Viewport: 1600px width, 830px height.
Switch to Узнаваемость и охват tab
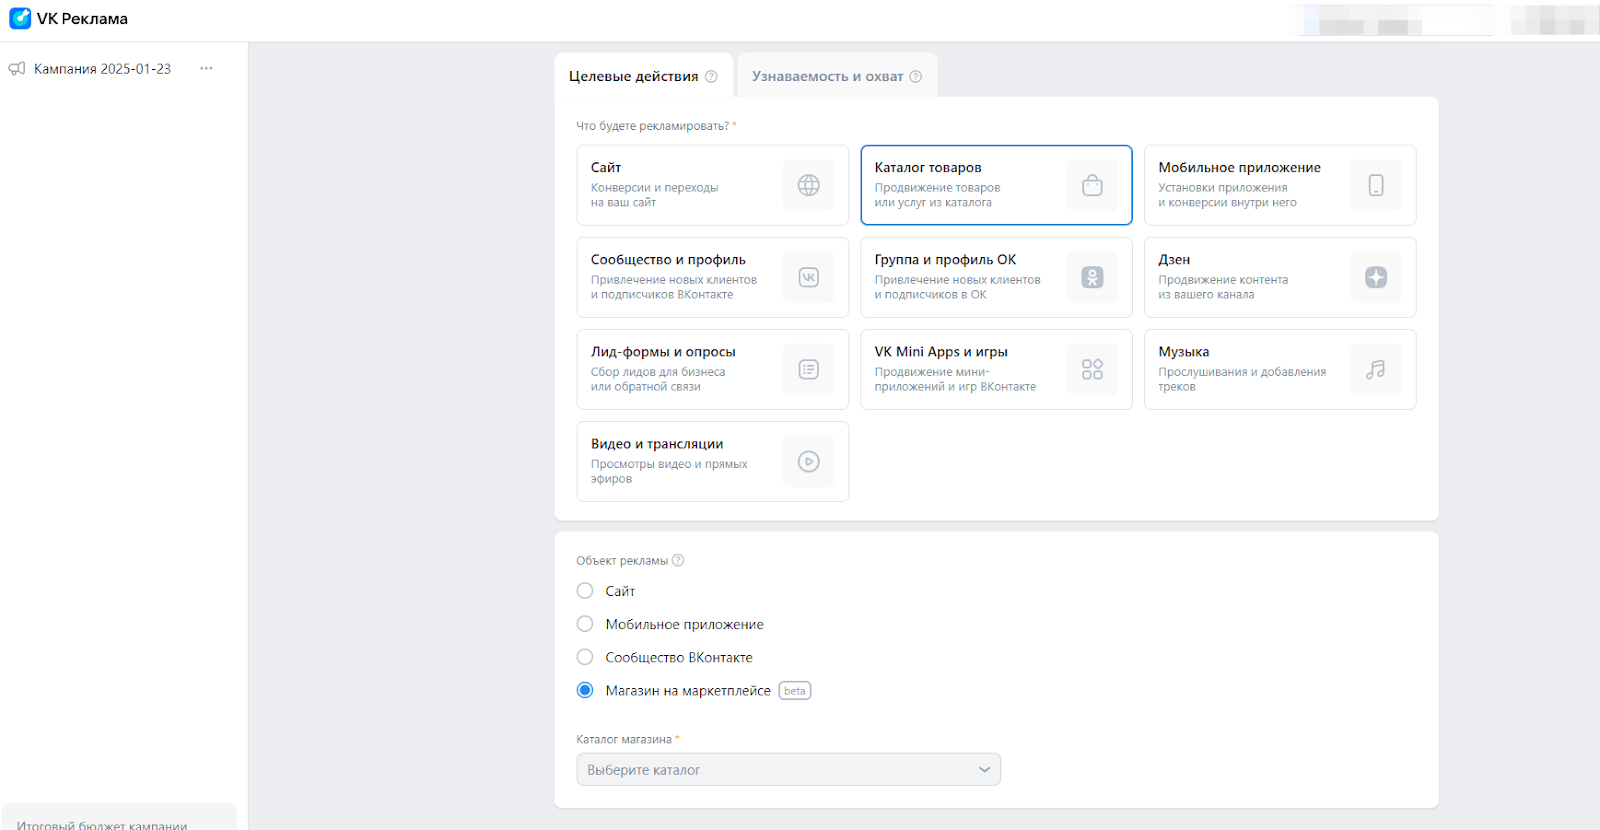point(827,76)
